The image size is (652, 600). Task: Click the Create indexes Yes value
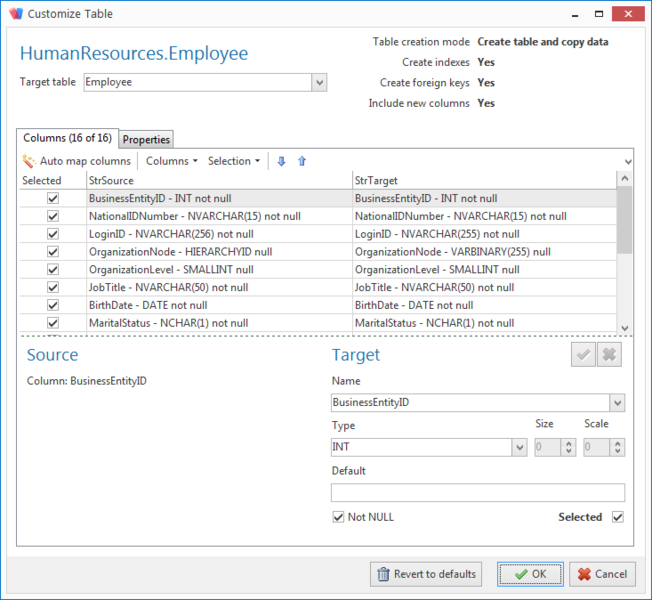[486, 62]
